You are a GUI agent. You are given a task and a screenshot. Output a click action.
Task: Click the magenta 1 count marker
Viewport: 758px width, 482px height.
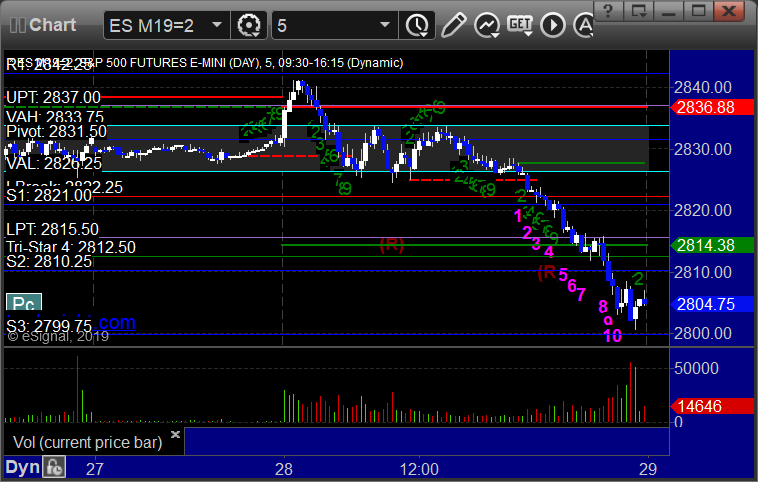pyautogui.click(x=518, y=216)
